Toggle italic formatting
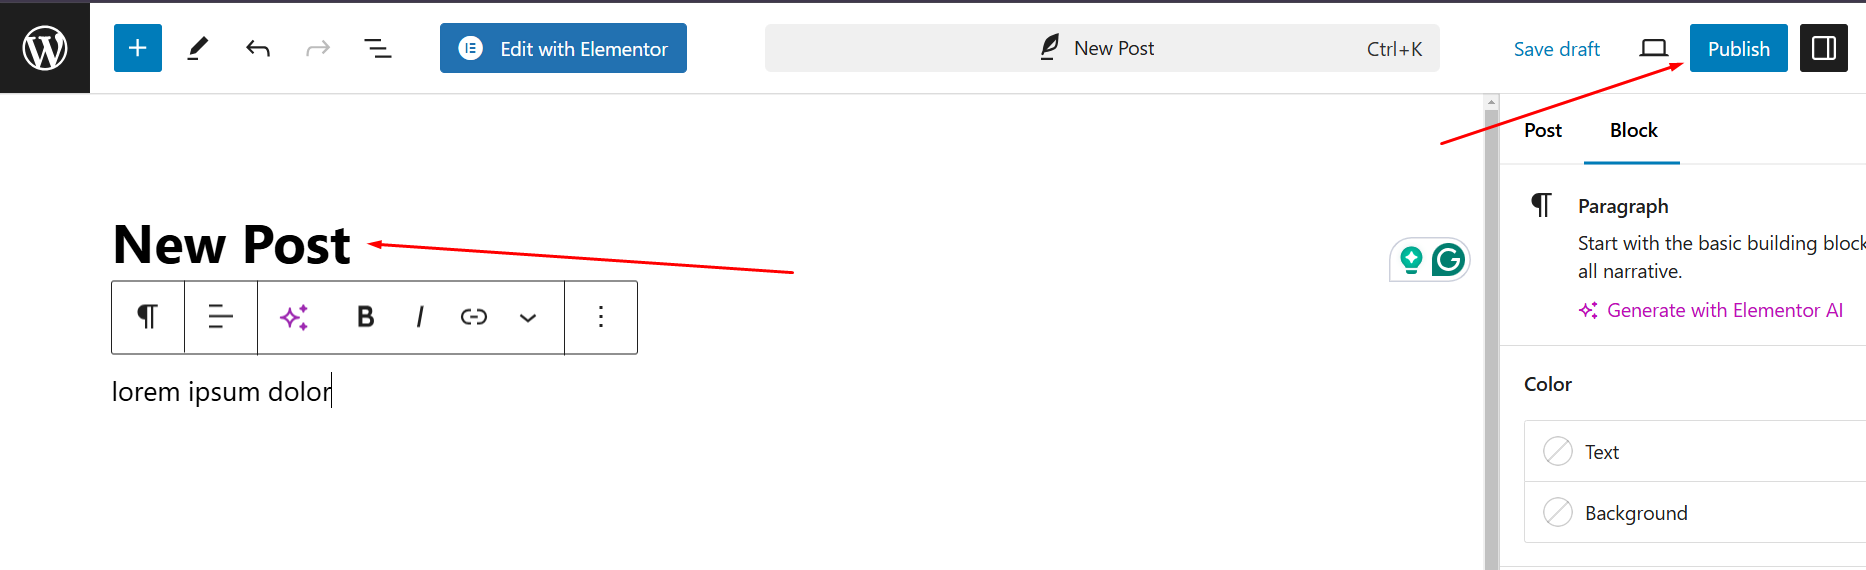 (x=420, y=317)
